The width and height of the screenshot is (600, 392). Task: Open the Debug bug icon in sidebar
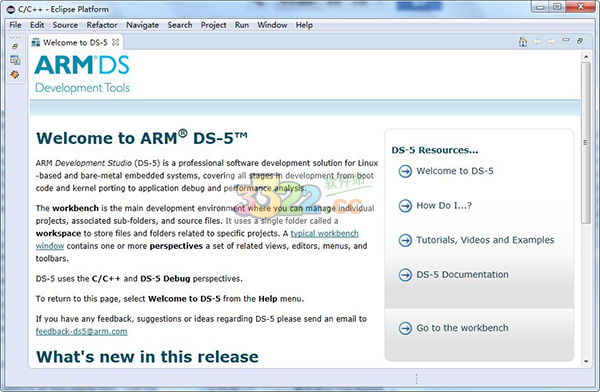tap(15, 74)
